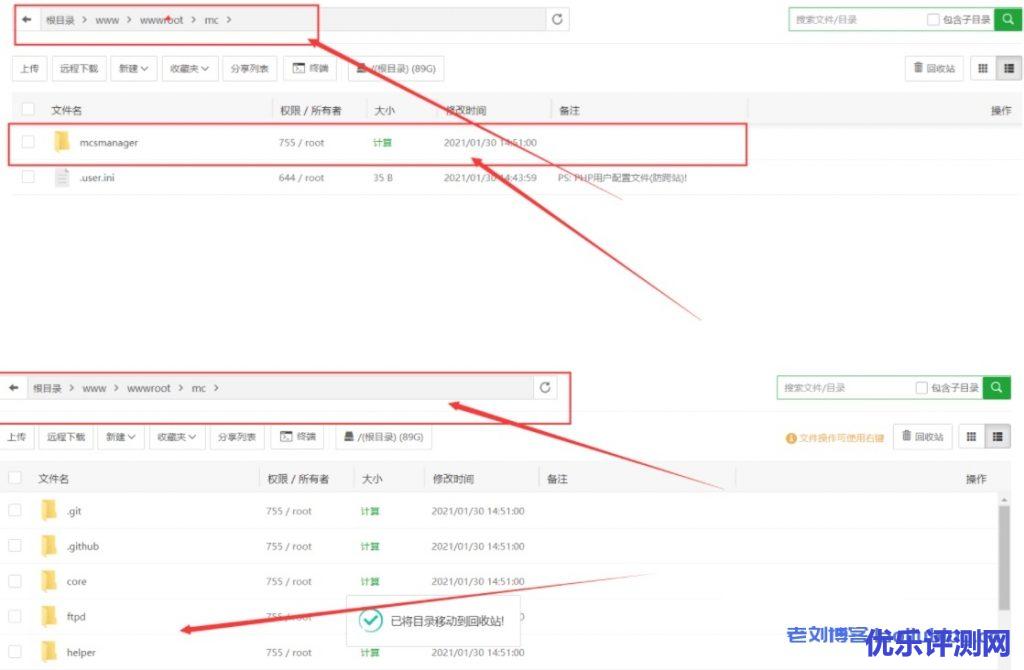The image size is (1024, 670).
Task: Open the .github folder icon
Action: pyautogui.click(x=49, y=546)
